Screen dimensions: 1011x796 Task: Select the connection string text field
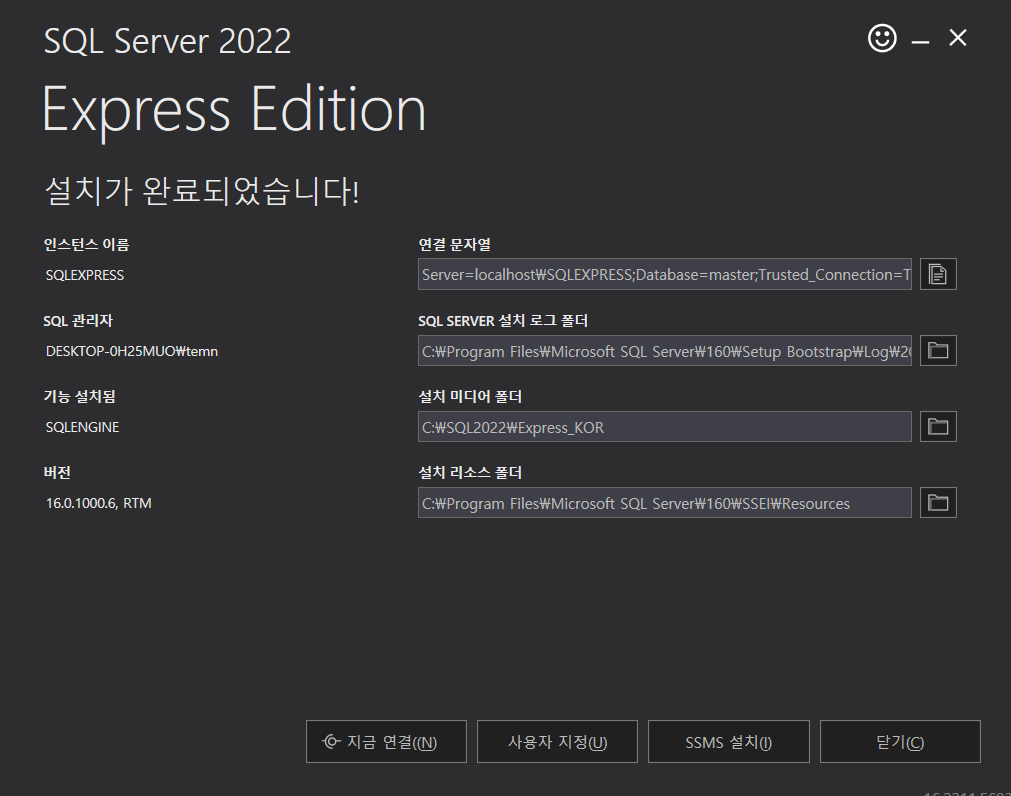click(x=665, y=275)
